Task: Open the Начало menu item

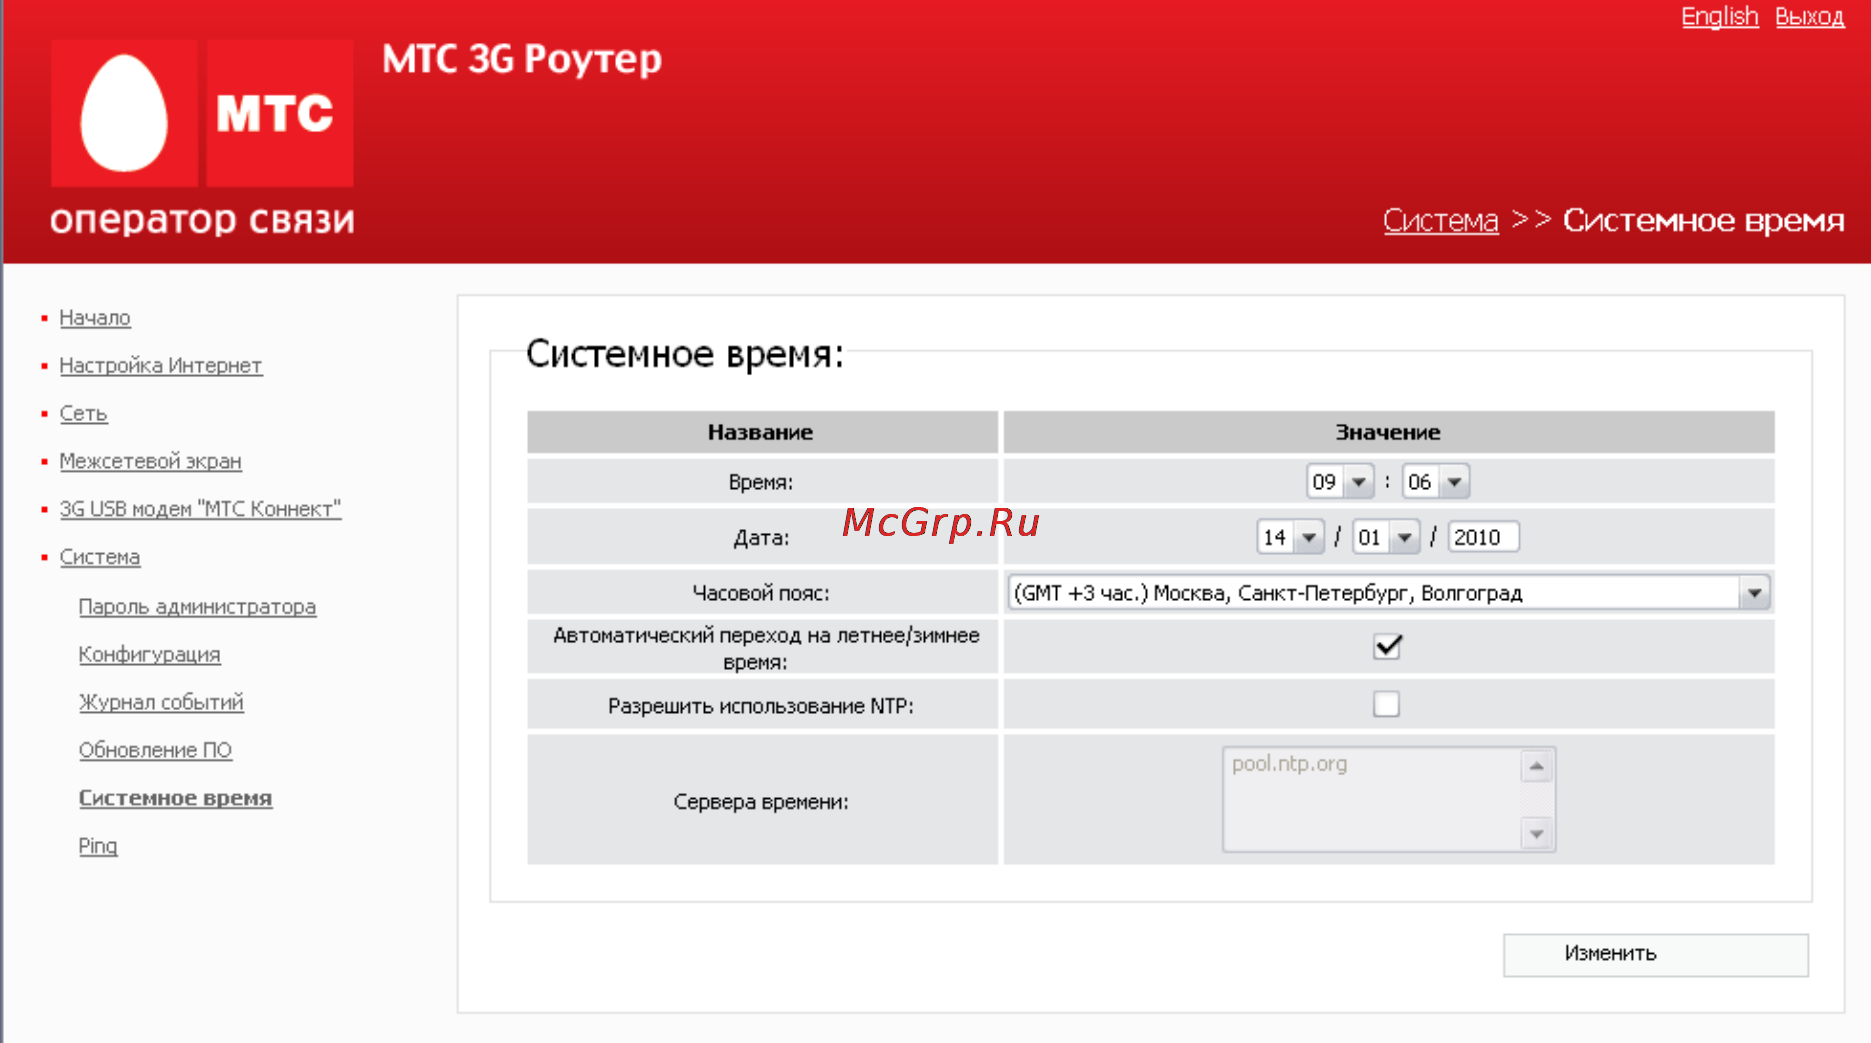Action: pyautogui.click(x=95, y=318)
